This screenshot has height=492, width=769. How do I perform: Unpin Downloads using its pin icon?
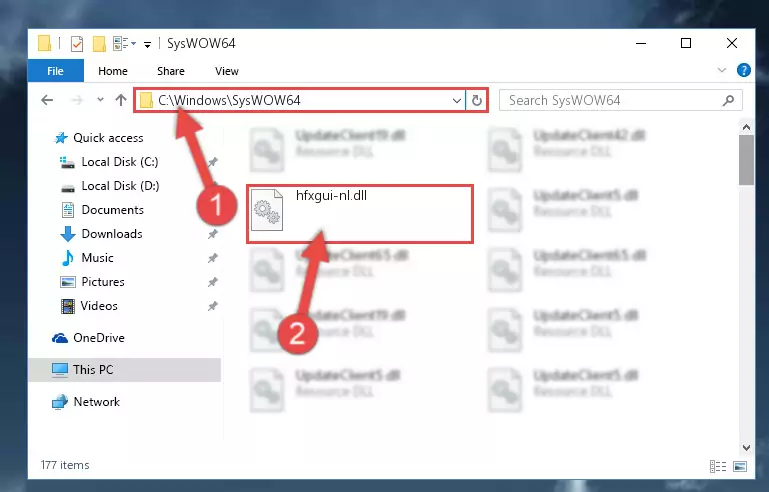tap(212, 234)
